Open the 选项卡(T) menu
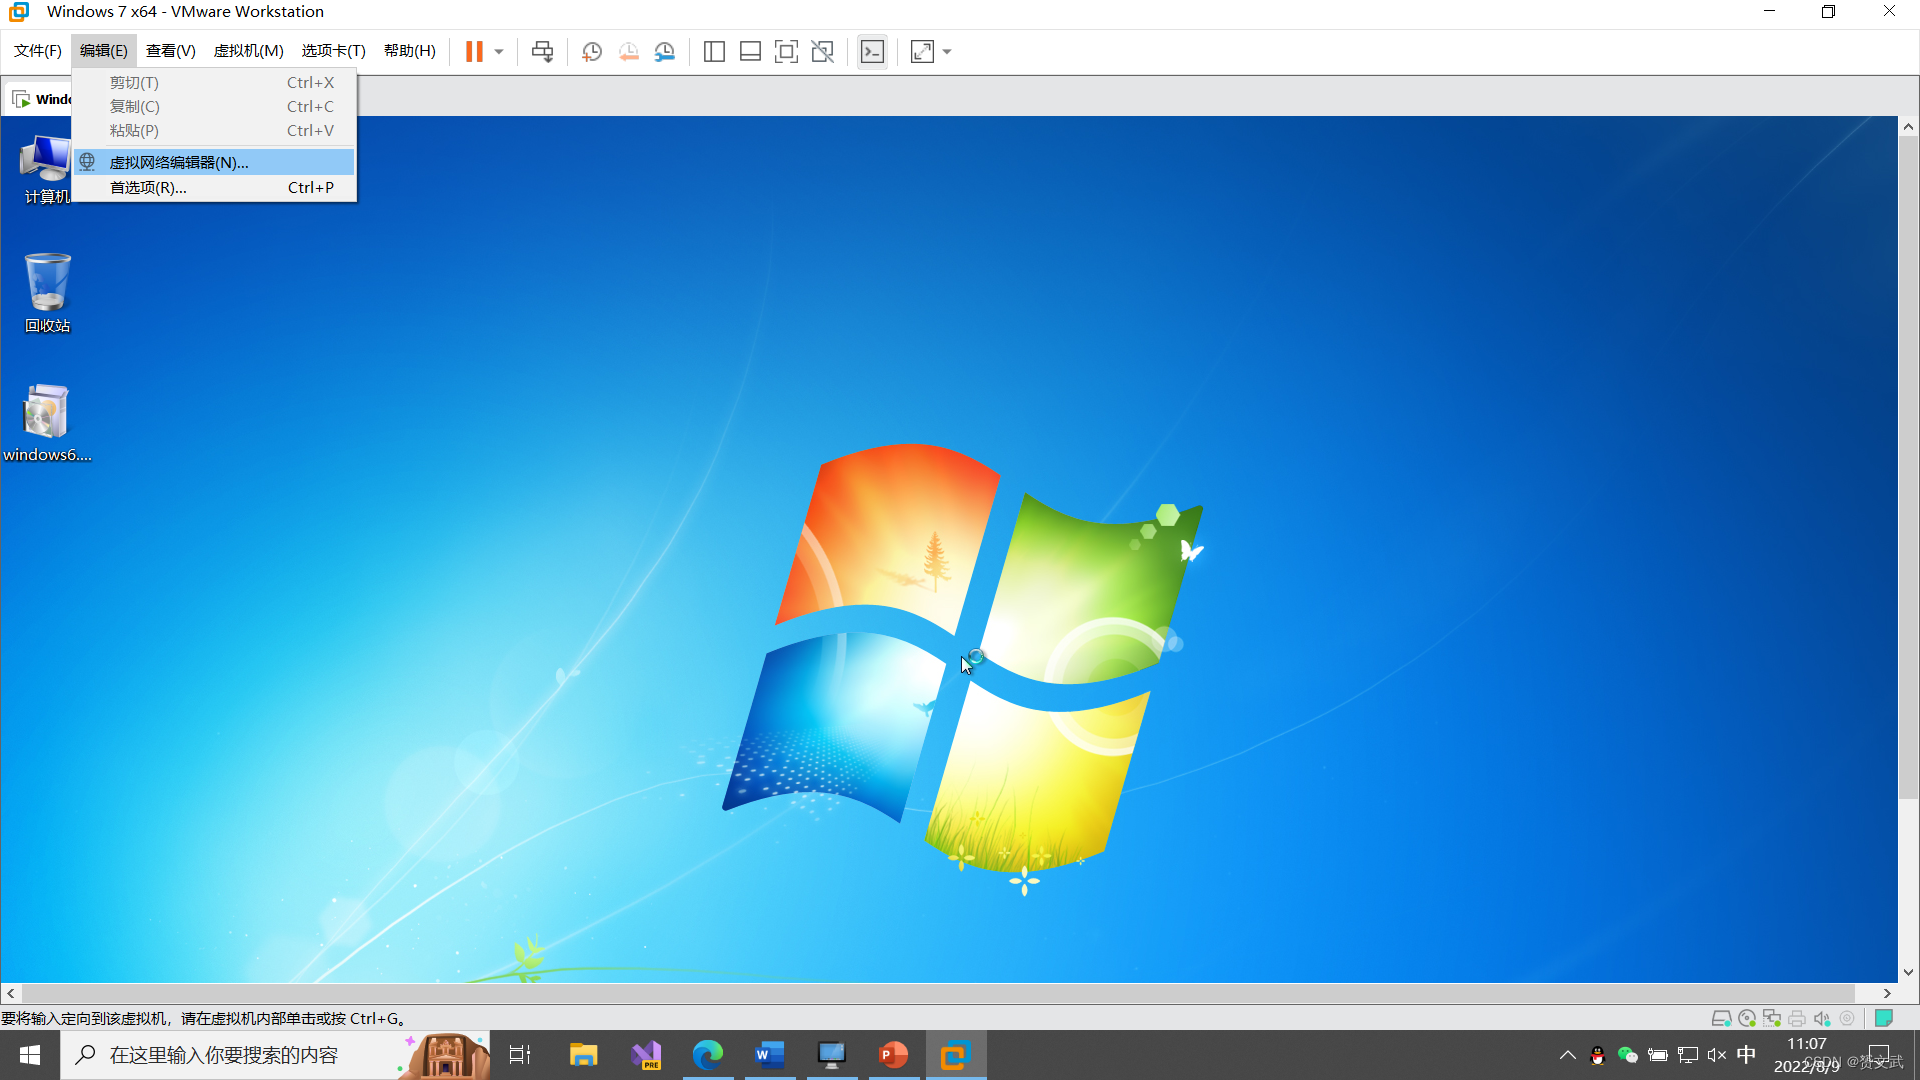1920x1080 pixels. 334,51
